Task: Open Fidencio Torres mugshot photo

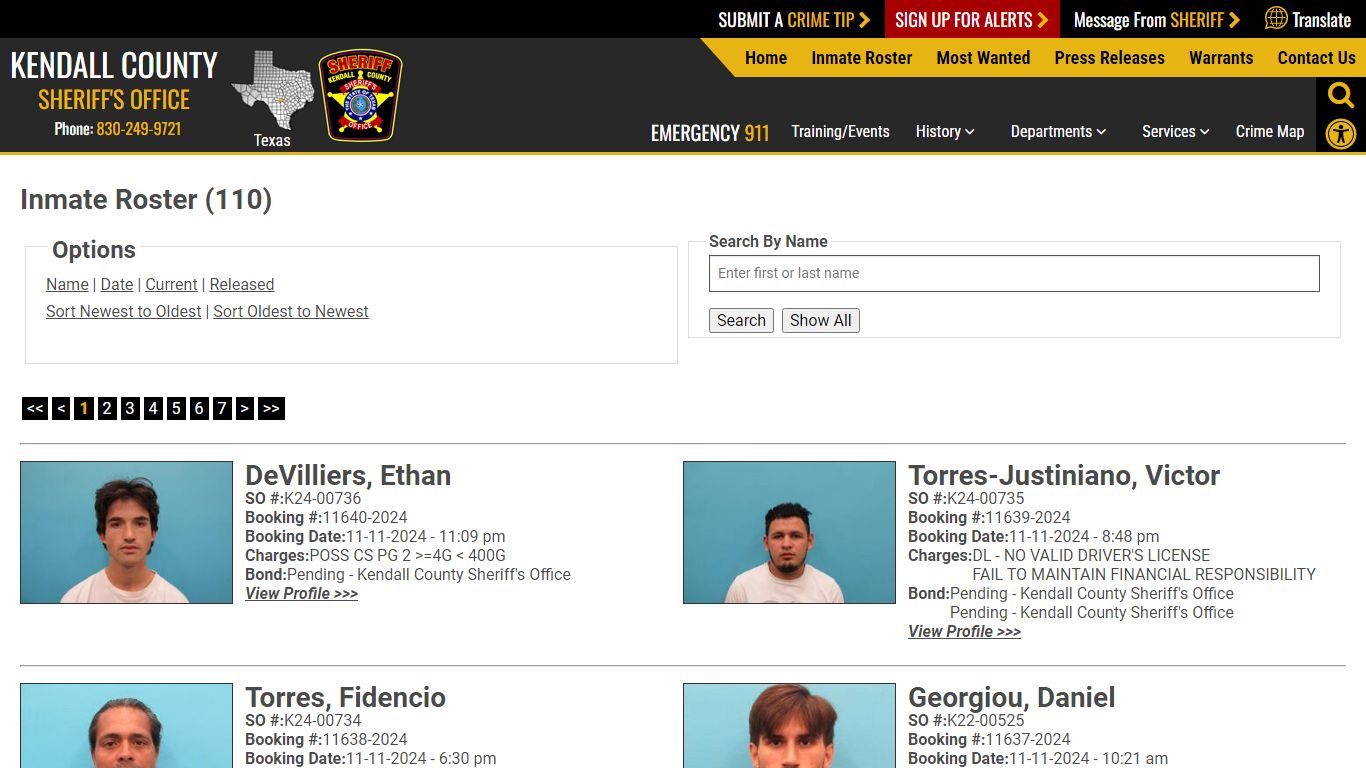Action: pyautogui.click(x=126, y=726)
